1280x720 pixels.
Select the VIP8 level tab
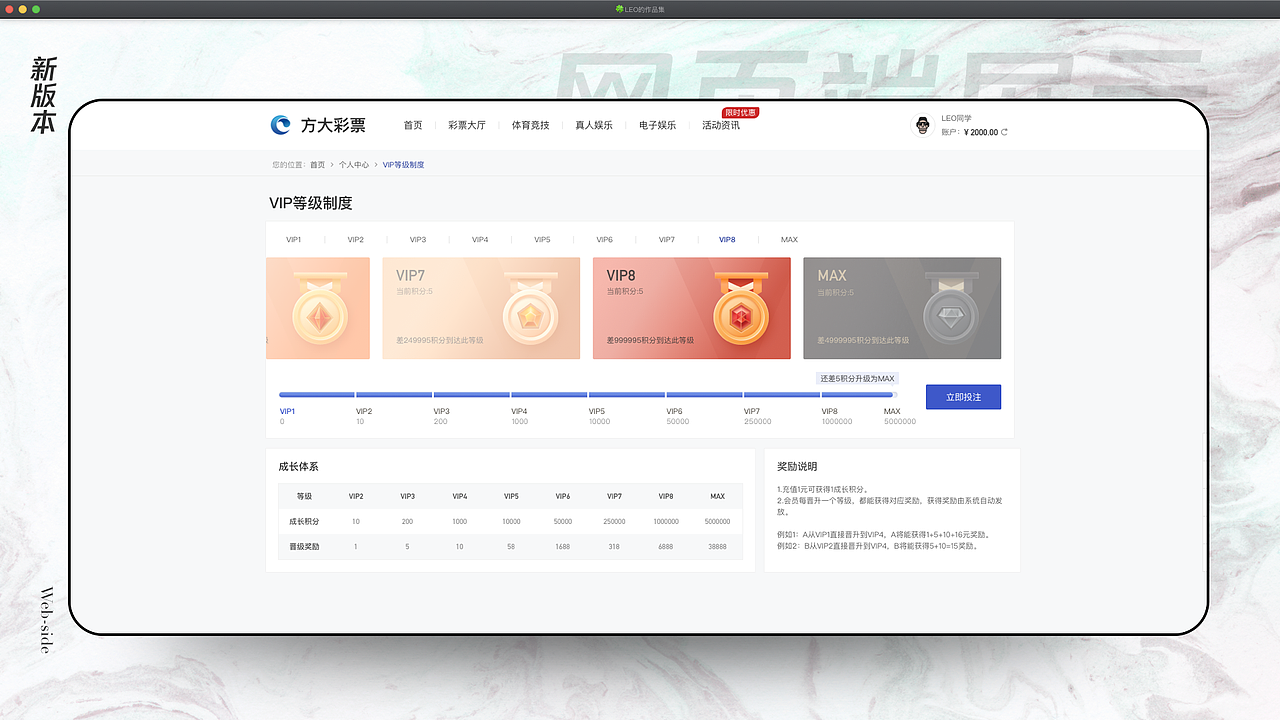click(x=727, y=240)
